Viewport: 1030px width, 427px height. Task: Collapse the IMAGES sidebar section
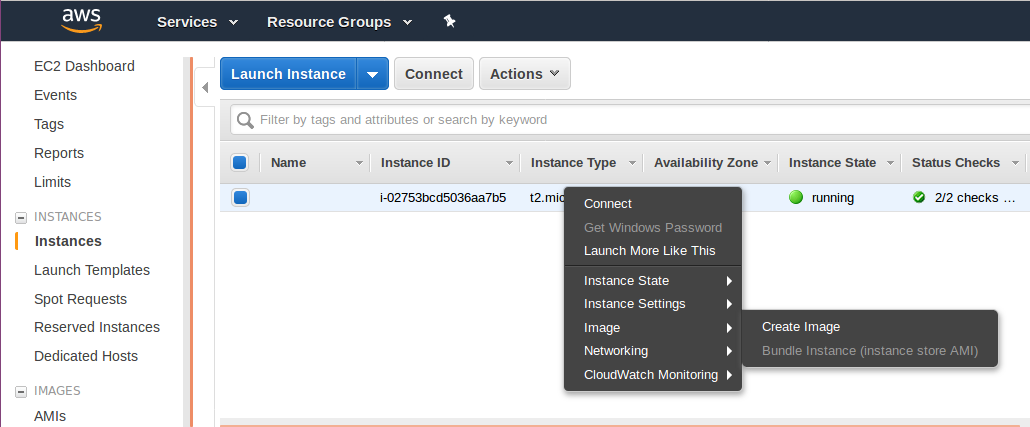tap(21, 391)
